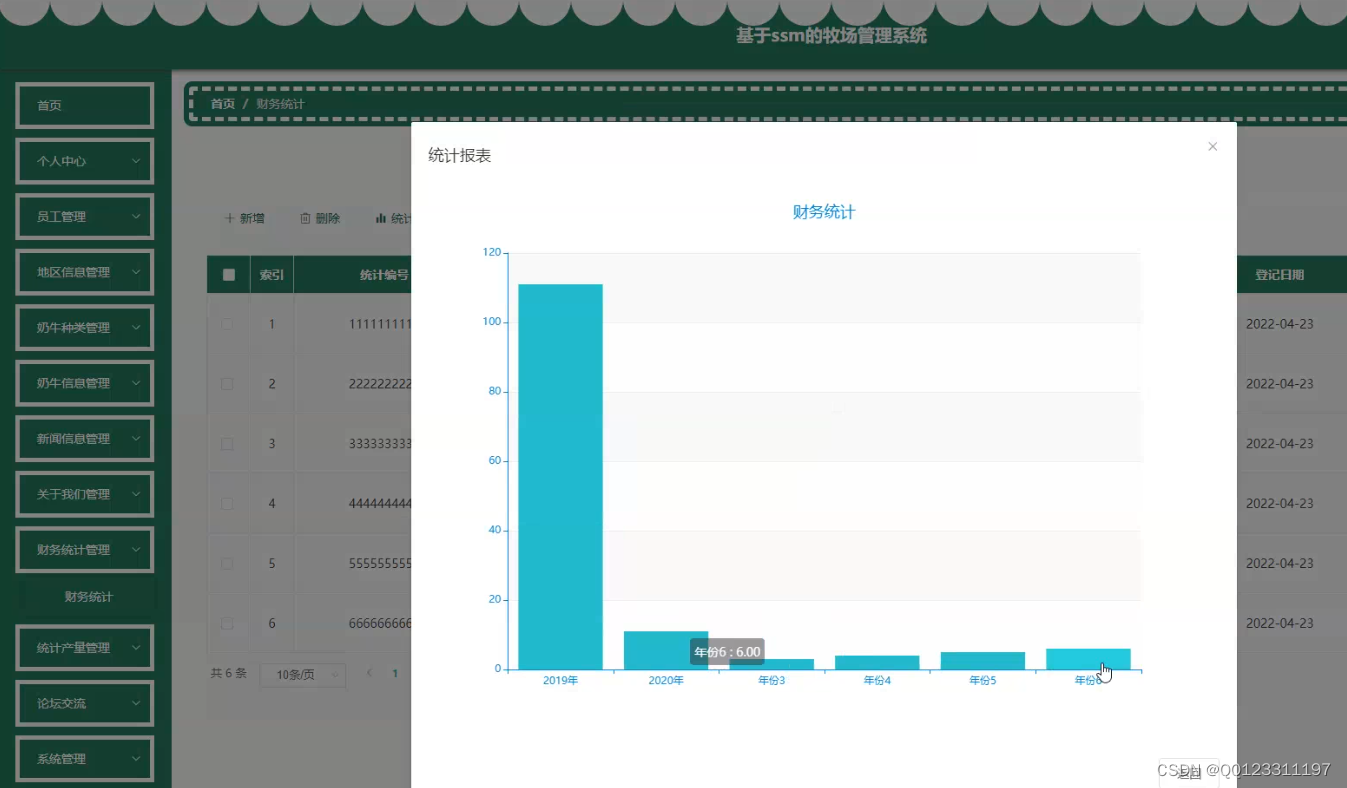Tick the checkbox for row 6

[x=227, y=624]
